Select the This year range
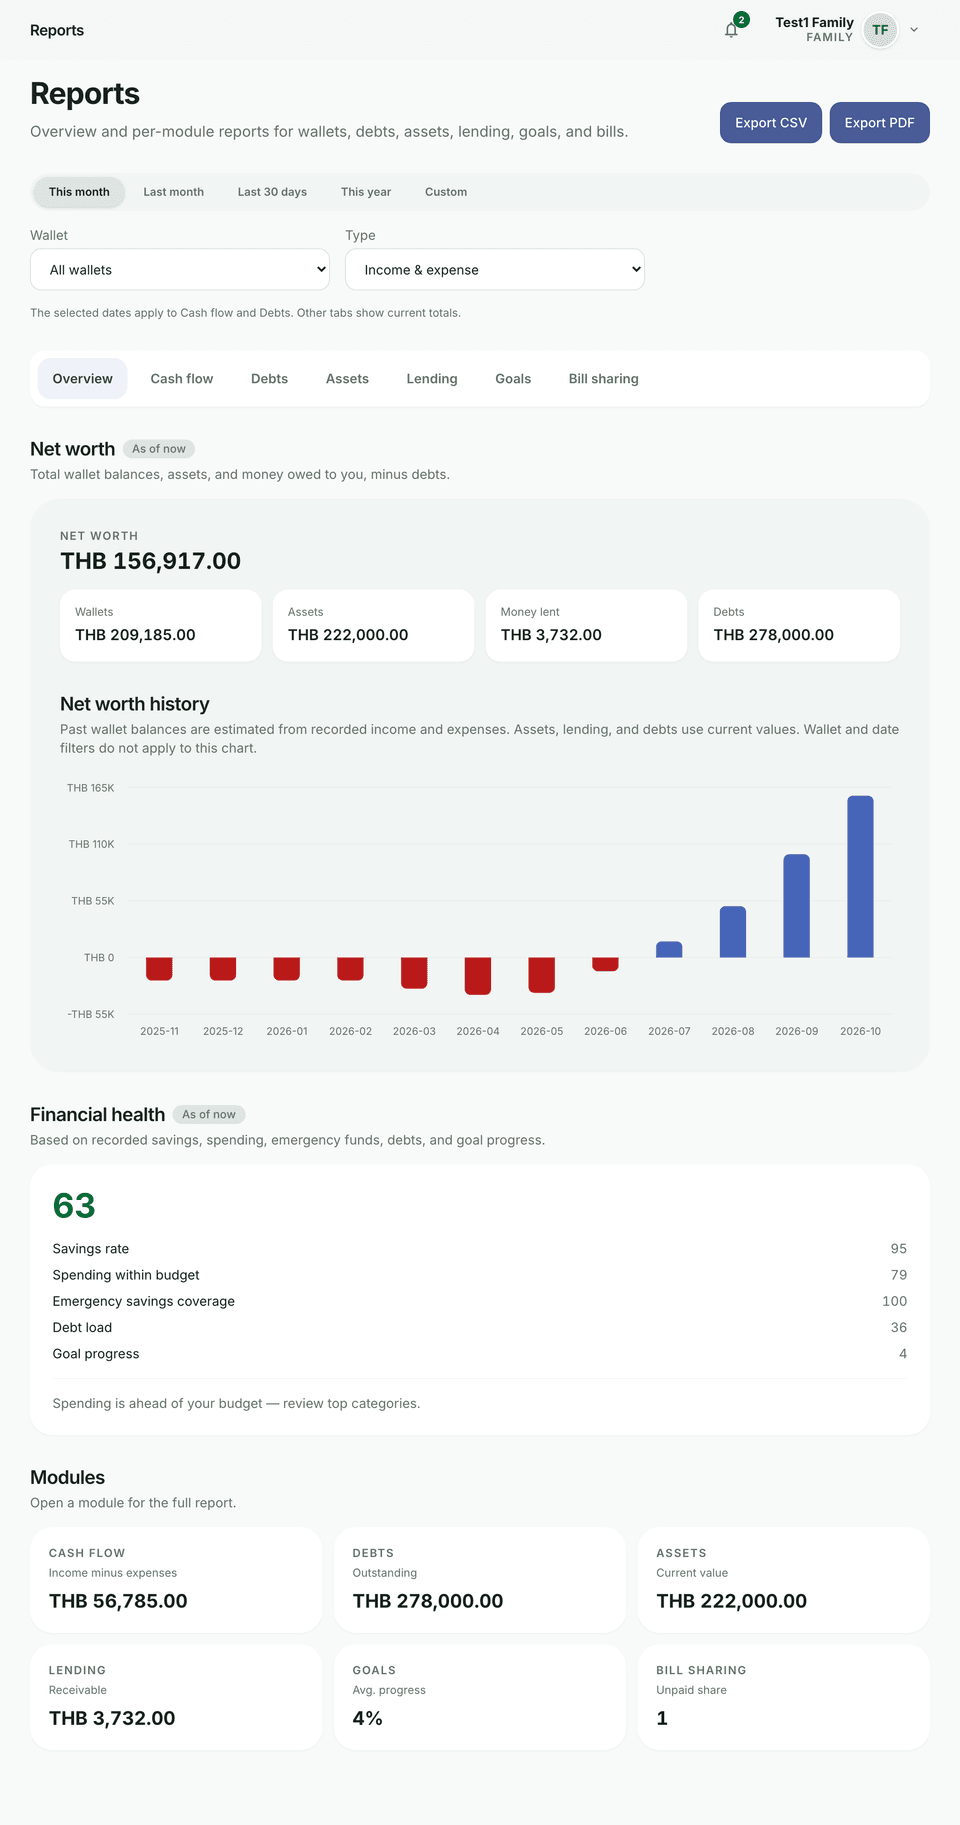The width and height of the screenshot is (960, 1825). [366, 192]
